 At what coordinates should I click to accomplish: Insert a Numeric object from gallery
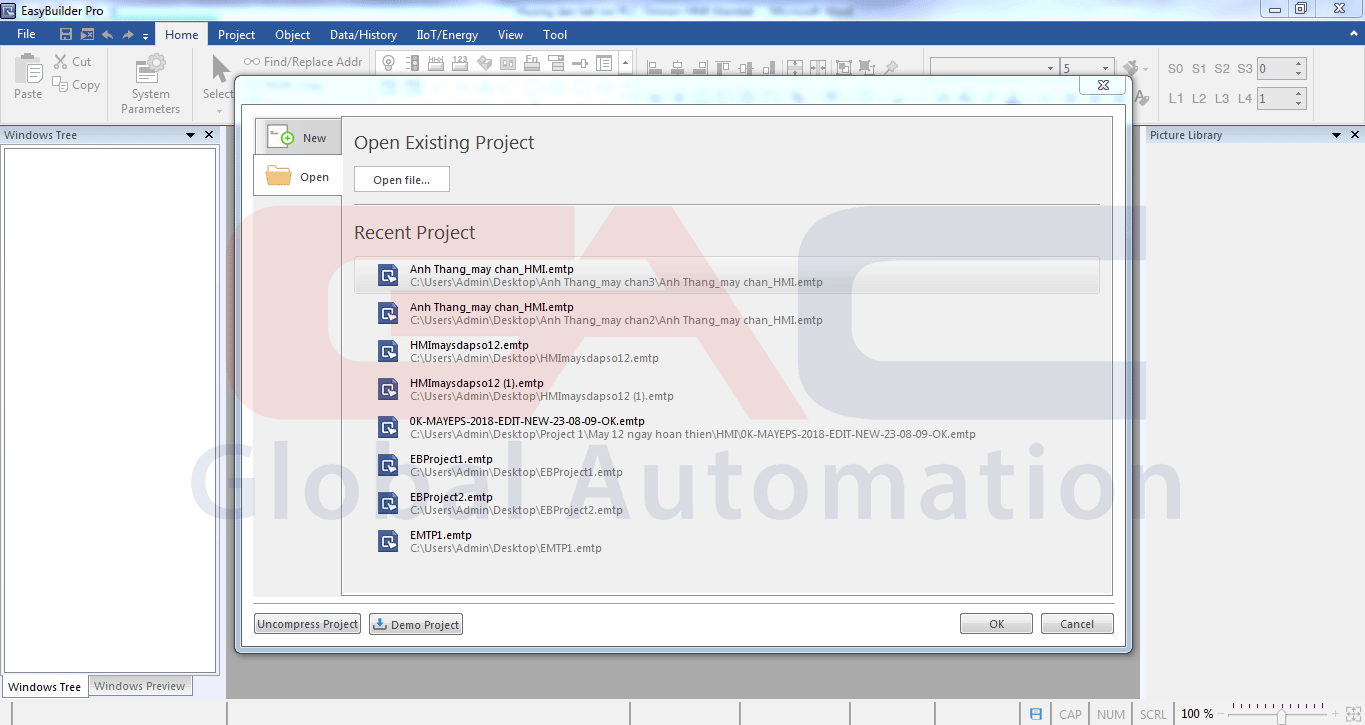[x=460, y=63]
